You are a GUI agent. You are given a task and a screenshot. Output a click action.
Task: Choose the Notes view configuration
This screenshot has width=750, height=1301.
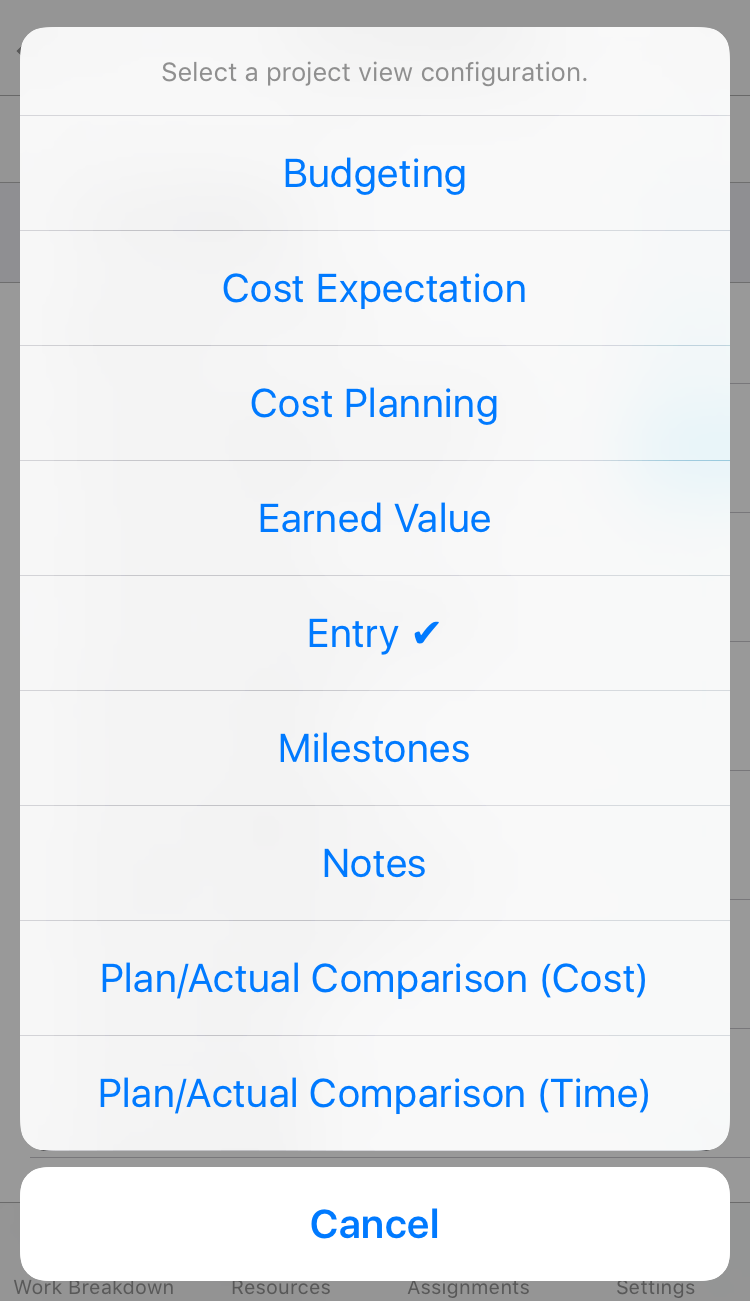pyautogui.click(x=375, y=863)
